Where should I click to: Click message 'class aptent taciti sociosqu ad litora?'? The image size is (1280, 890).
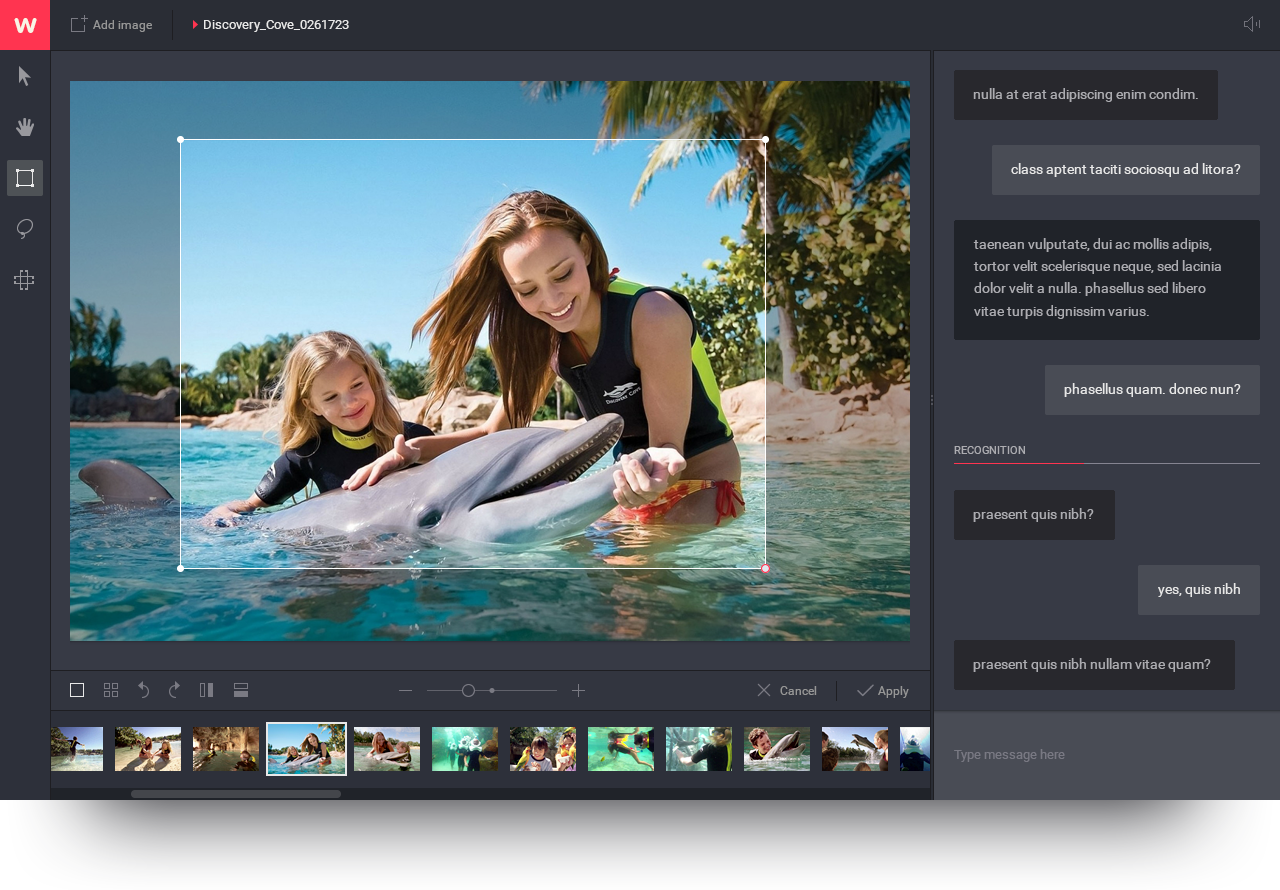[1126, 170]
